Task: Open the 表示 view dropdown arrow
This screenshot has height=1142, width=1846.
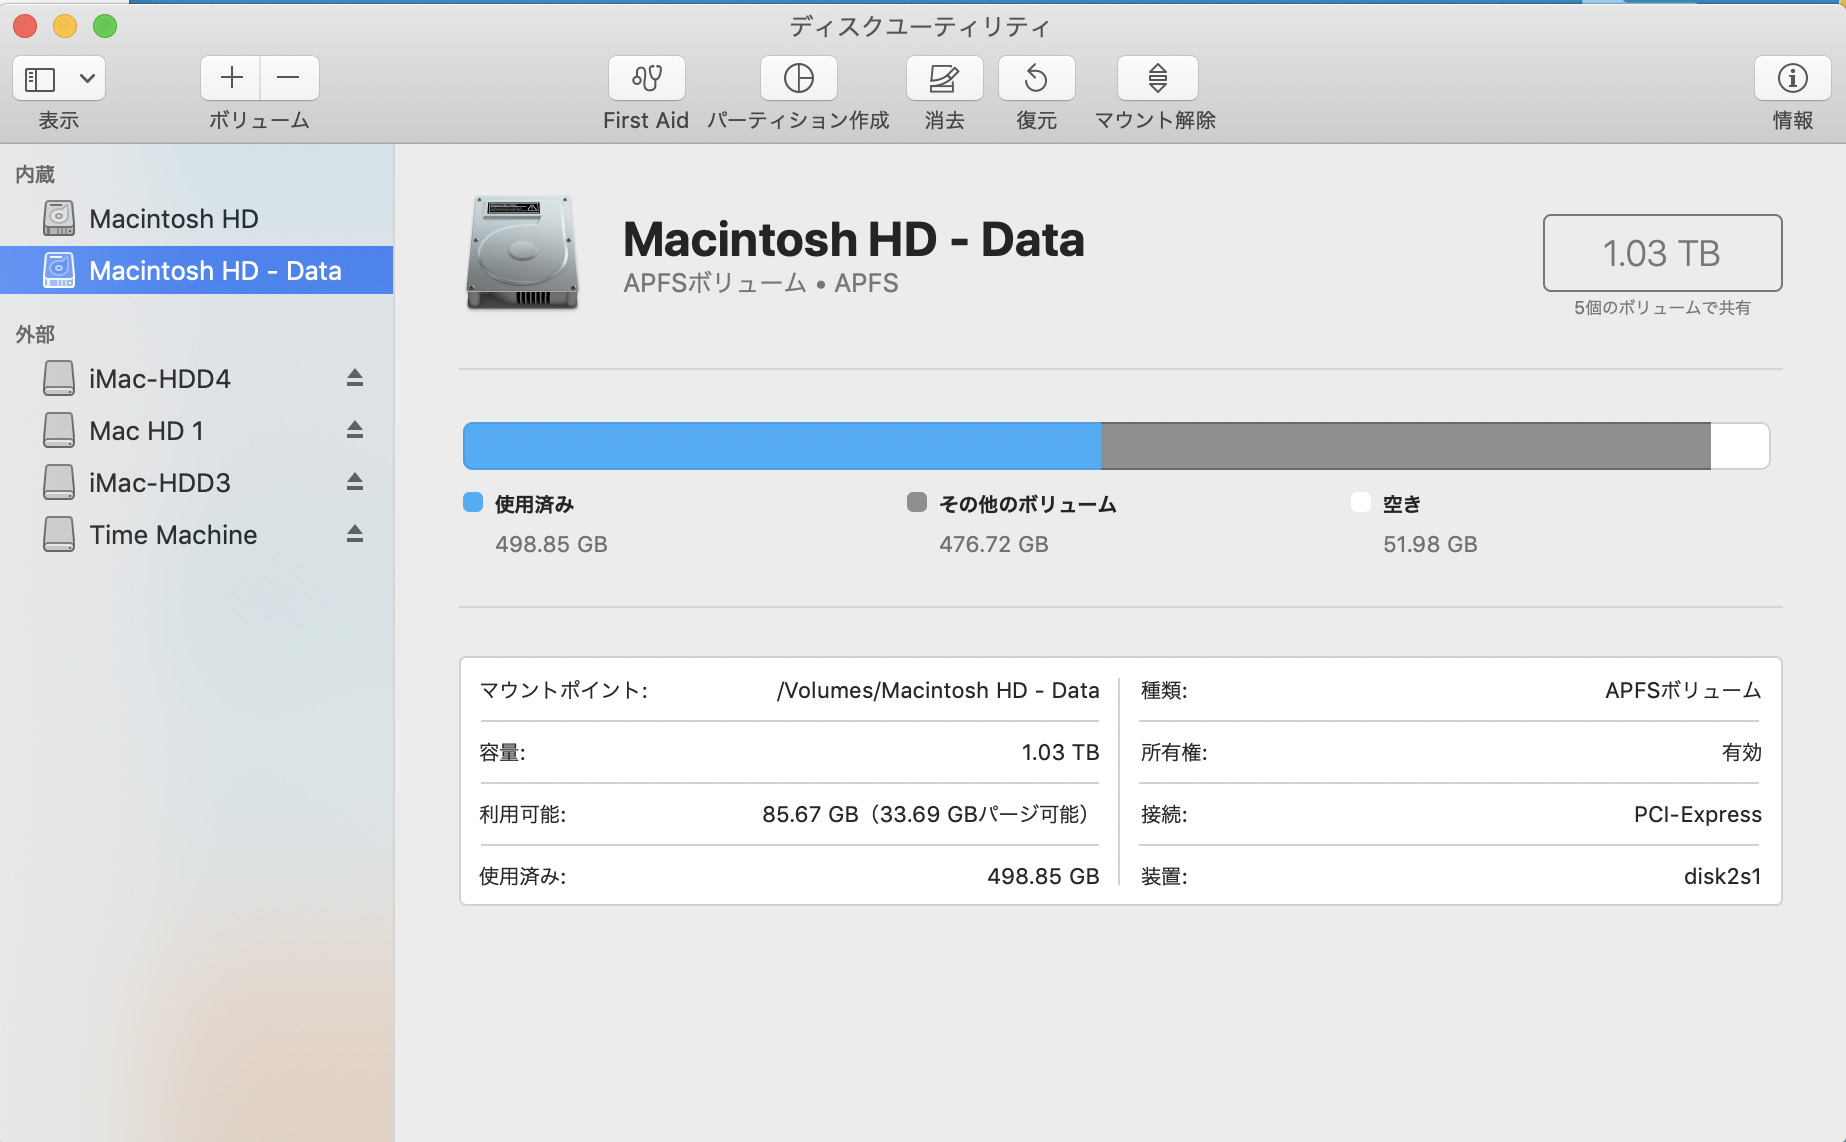Action: pos(87,79)
